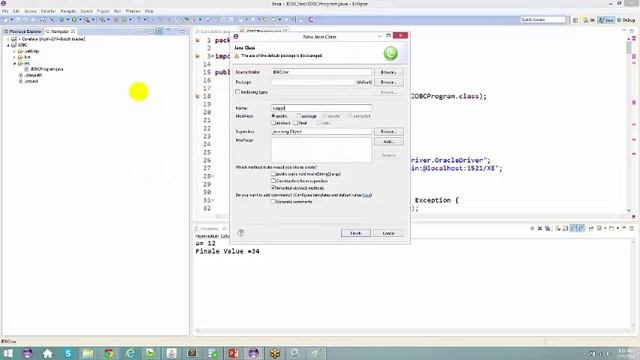Select the package modifier radio button
640x360 pixels.
click(x=298, y=116)
